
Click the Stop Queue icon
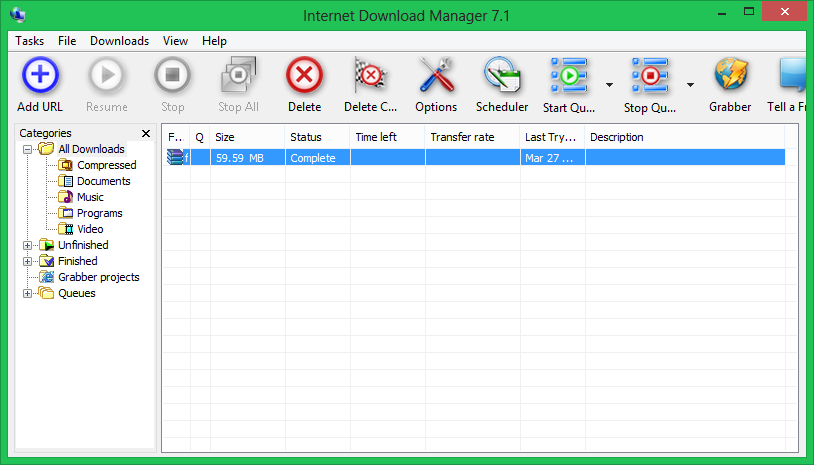click(649, 76)
